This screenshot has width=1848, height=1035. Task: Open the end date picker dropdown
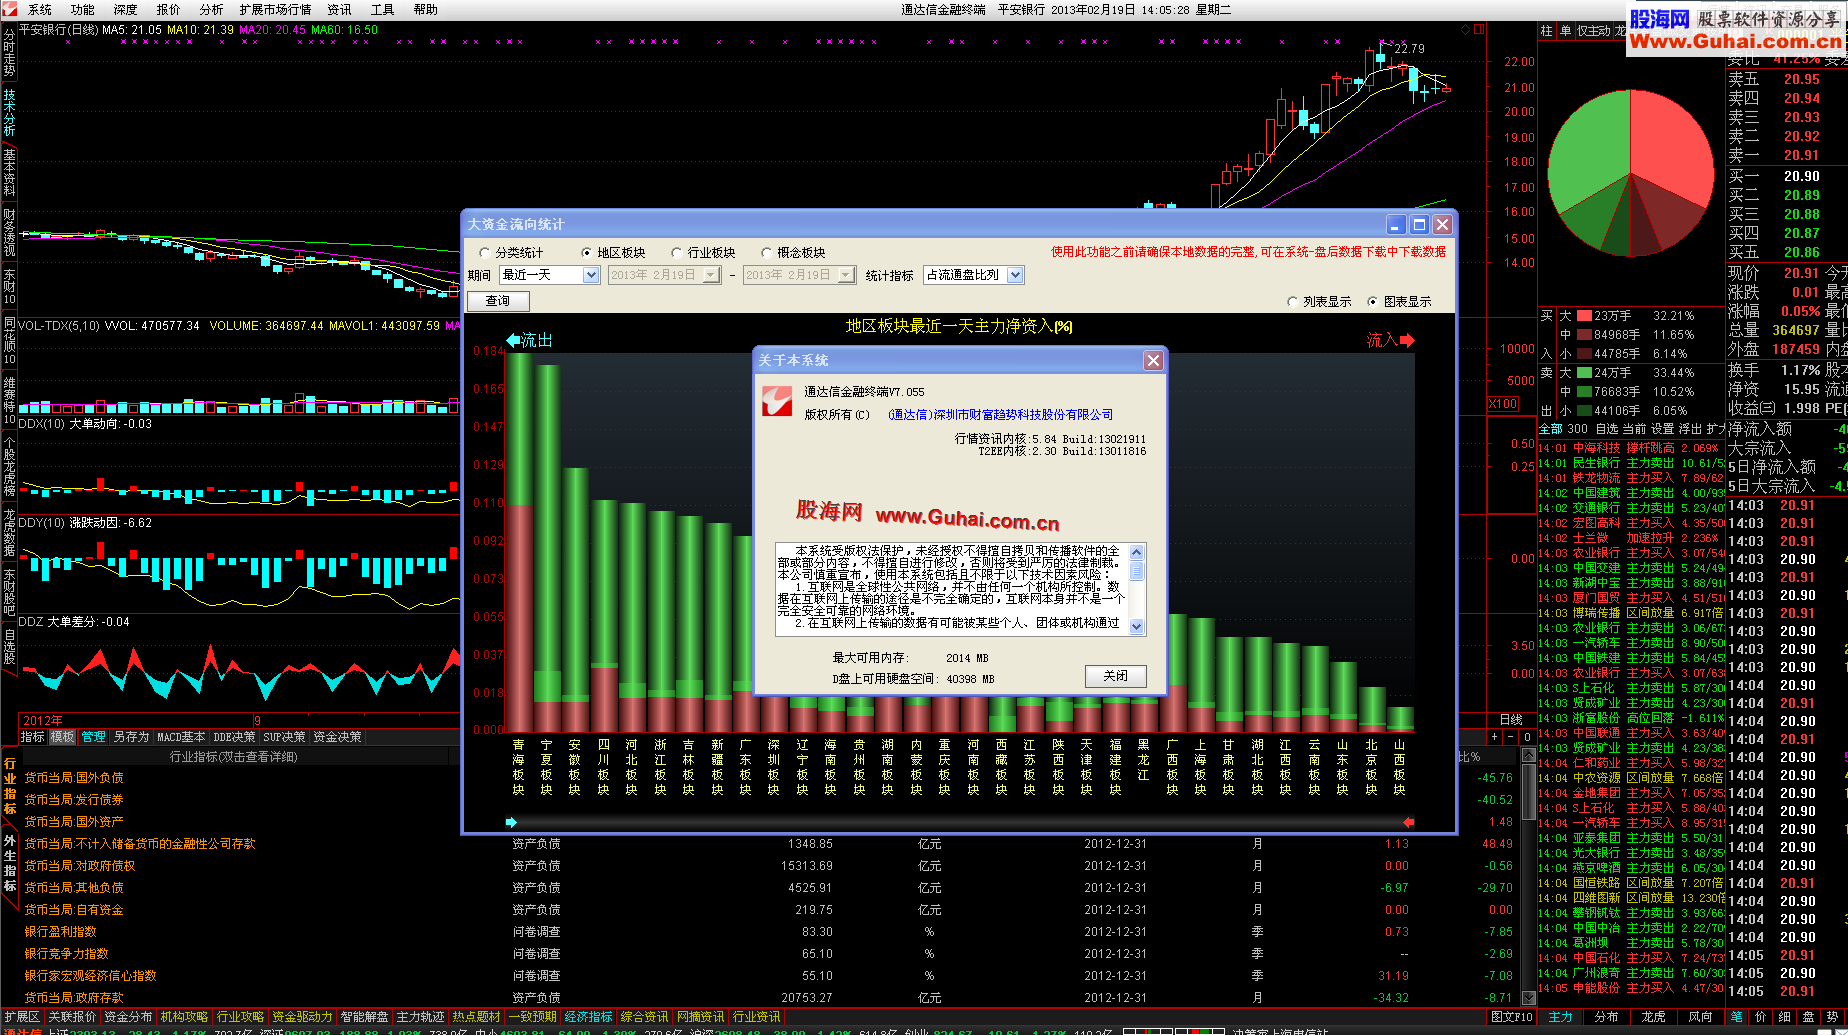[x=846, y=275]
